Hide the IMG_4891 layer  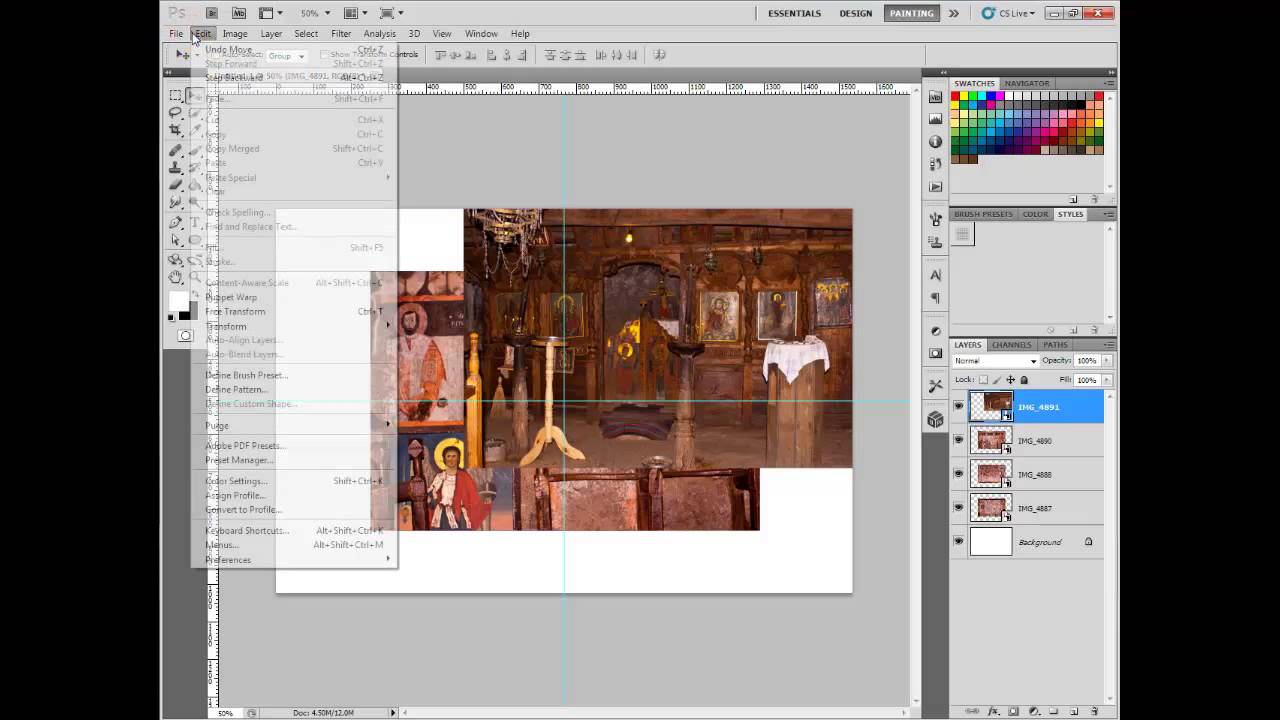click(x=959, y=407)
